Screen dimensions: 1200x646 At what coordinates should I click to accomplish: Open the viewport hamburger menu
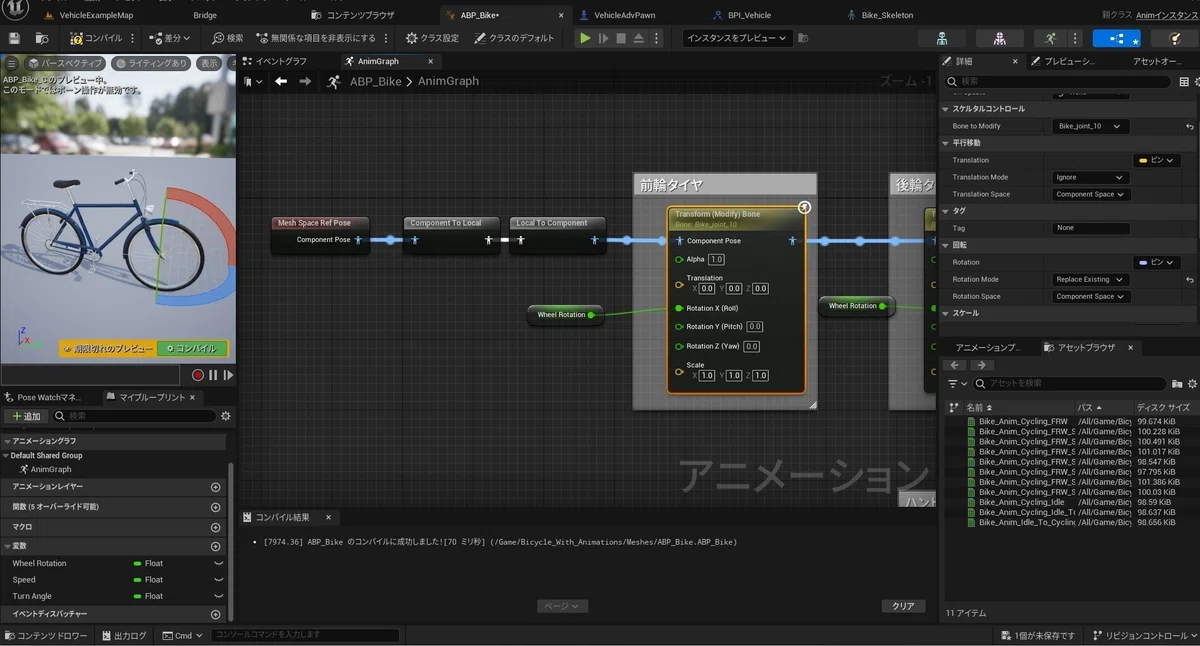click(11, 62)
